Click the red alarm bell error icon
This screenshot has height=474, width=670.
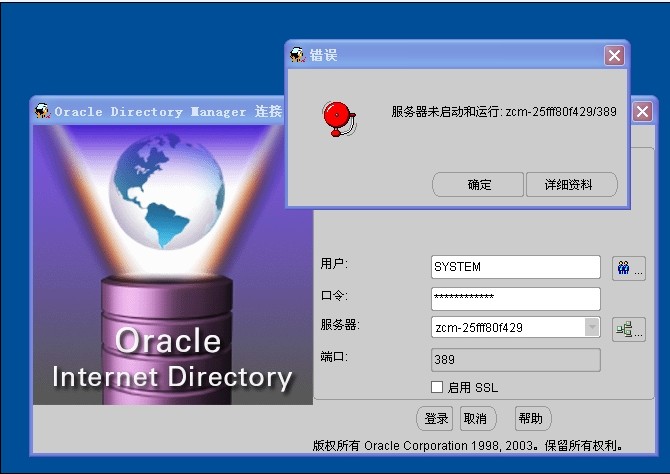point(334,119)
